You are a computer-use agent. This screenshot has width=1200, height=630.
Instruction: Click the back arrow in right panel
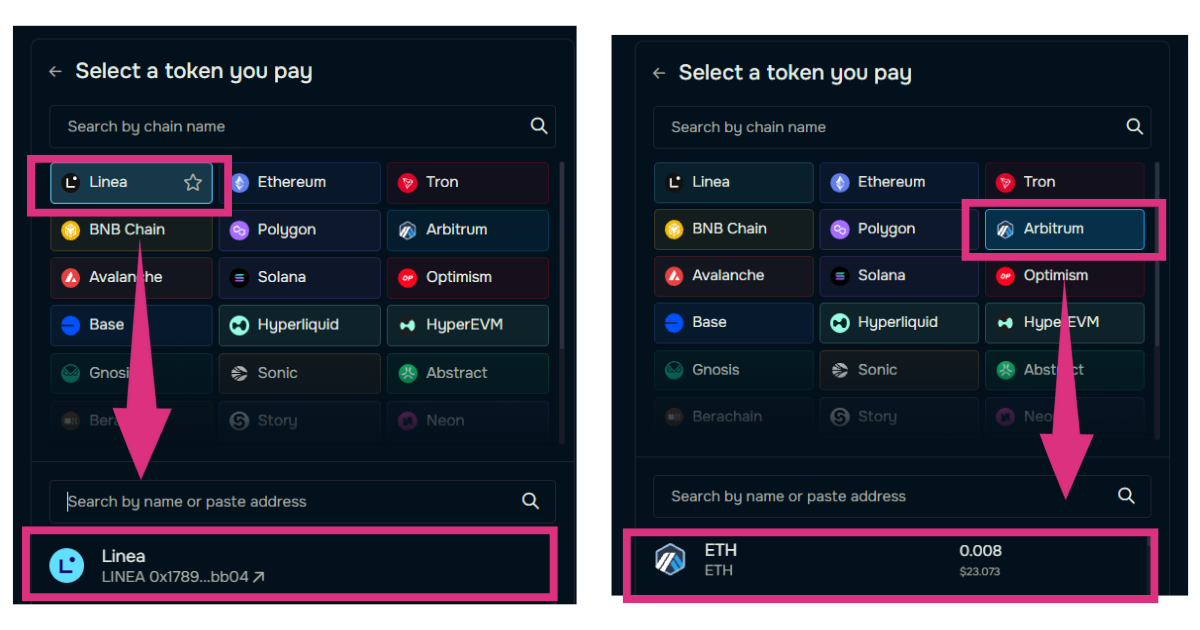point(658,73)
